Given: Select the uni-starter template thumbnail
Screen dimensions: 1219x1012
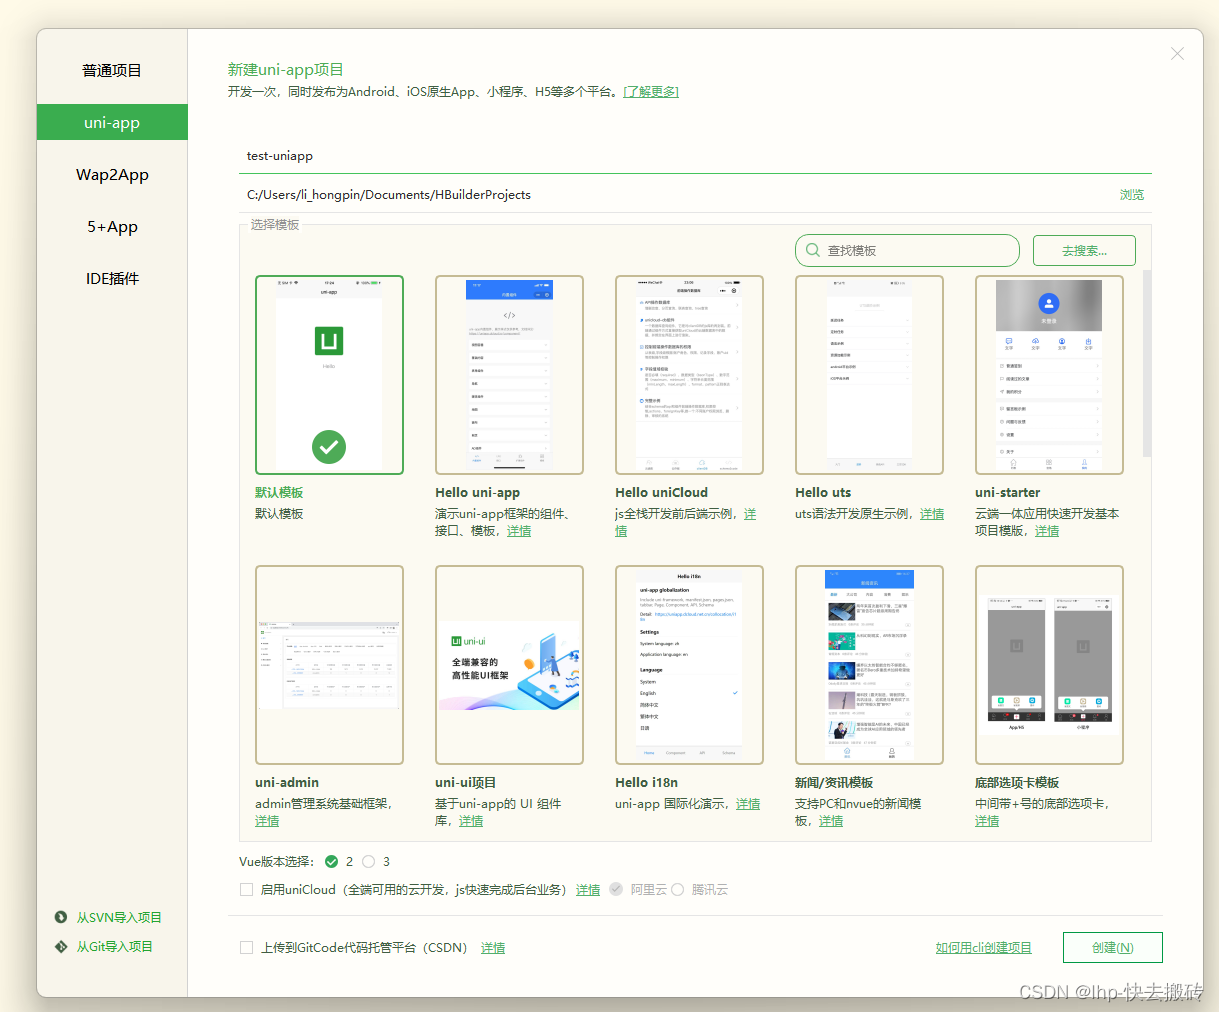Looking at the screenshot, I should click(1049, 375).
